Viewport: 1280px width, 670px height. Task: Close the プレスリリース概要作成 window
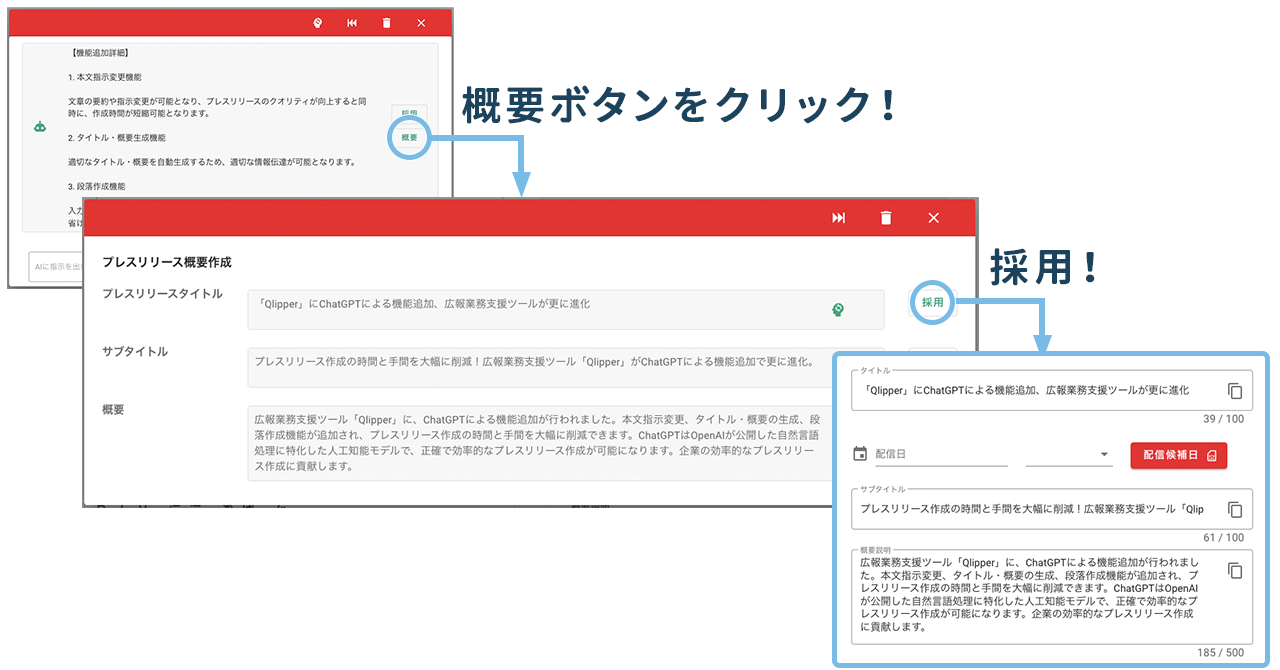click(x=933, y=218)
